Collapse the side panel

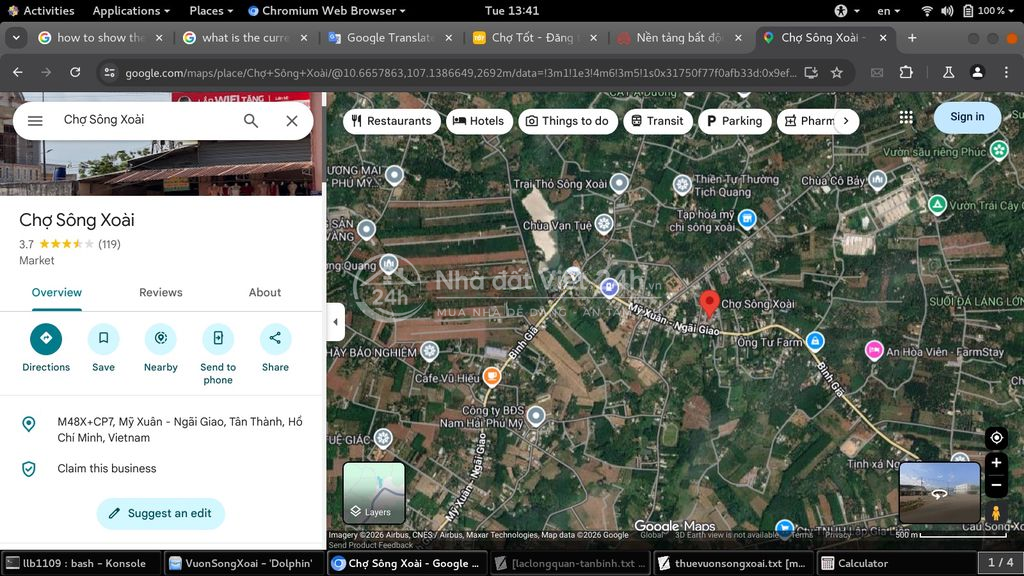[x=336, y=322]
